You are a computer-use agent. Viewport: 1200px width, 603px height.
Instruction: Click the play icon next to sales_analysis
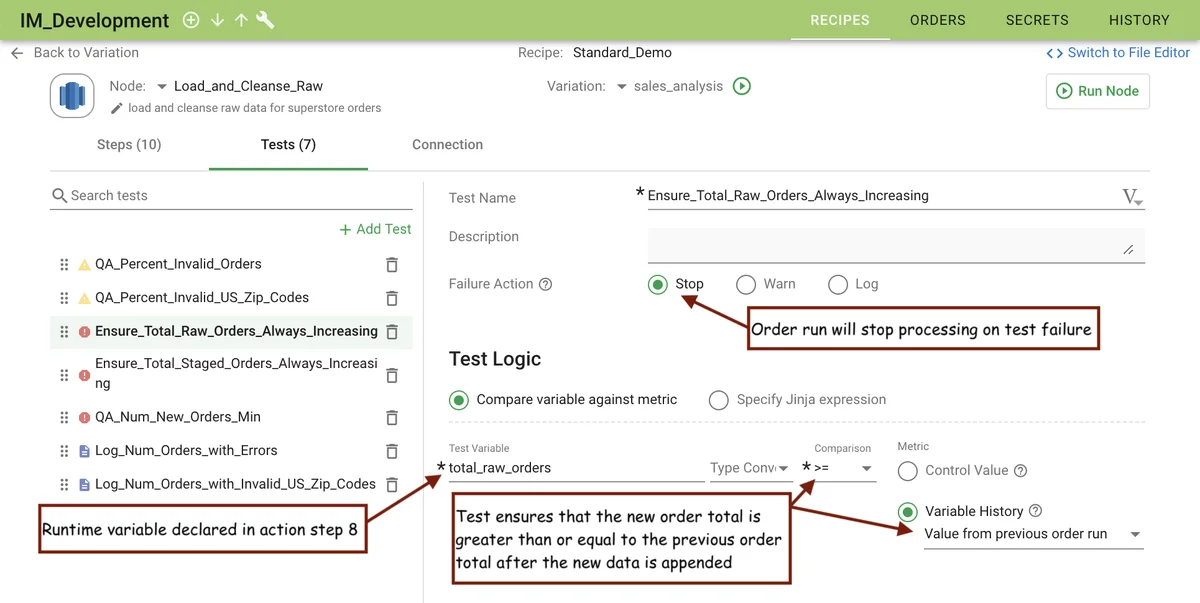pos(742,86)
